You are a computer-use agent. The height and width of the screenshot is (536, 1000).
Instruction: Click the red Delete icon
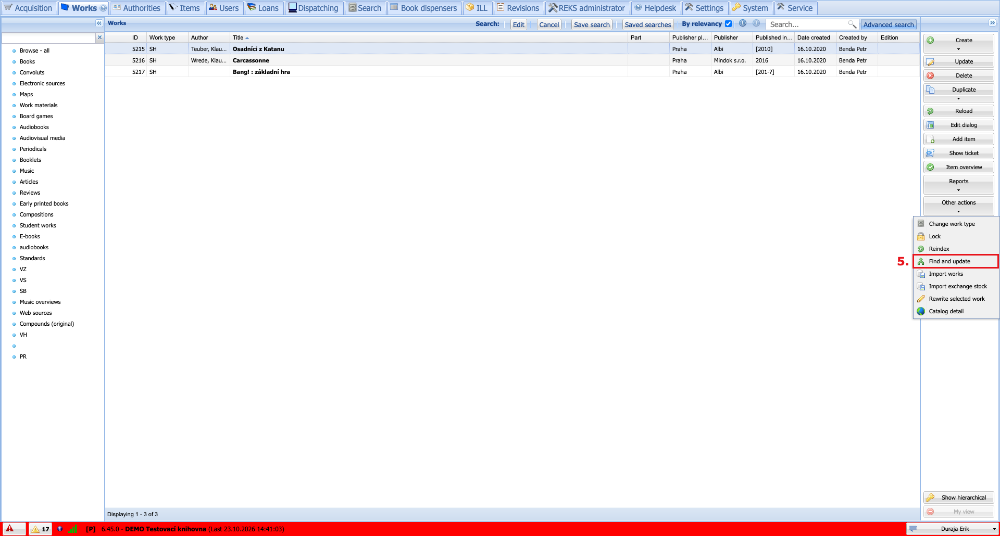(x=930, y=75)
